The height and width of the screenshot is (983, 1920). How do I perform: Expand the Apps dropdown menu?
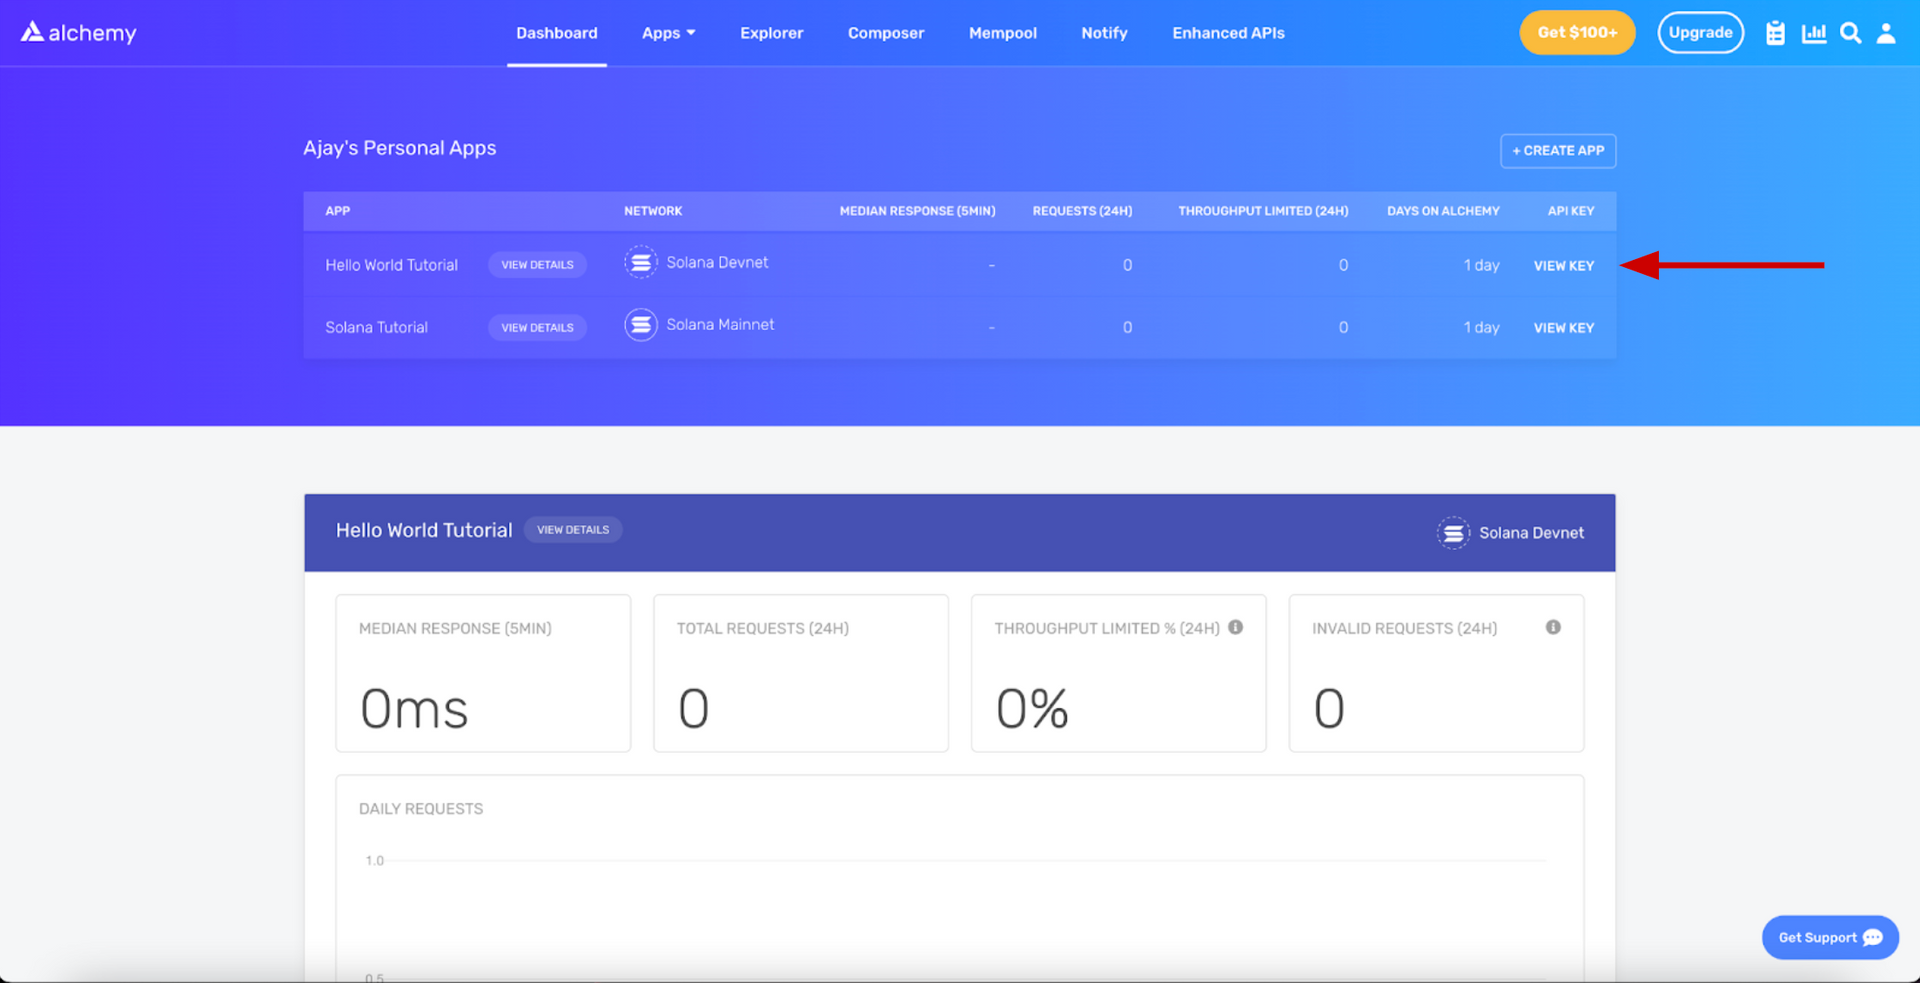tap(668, 33)
